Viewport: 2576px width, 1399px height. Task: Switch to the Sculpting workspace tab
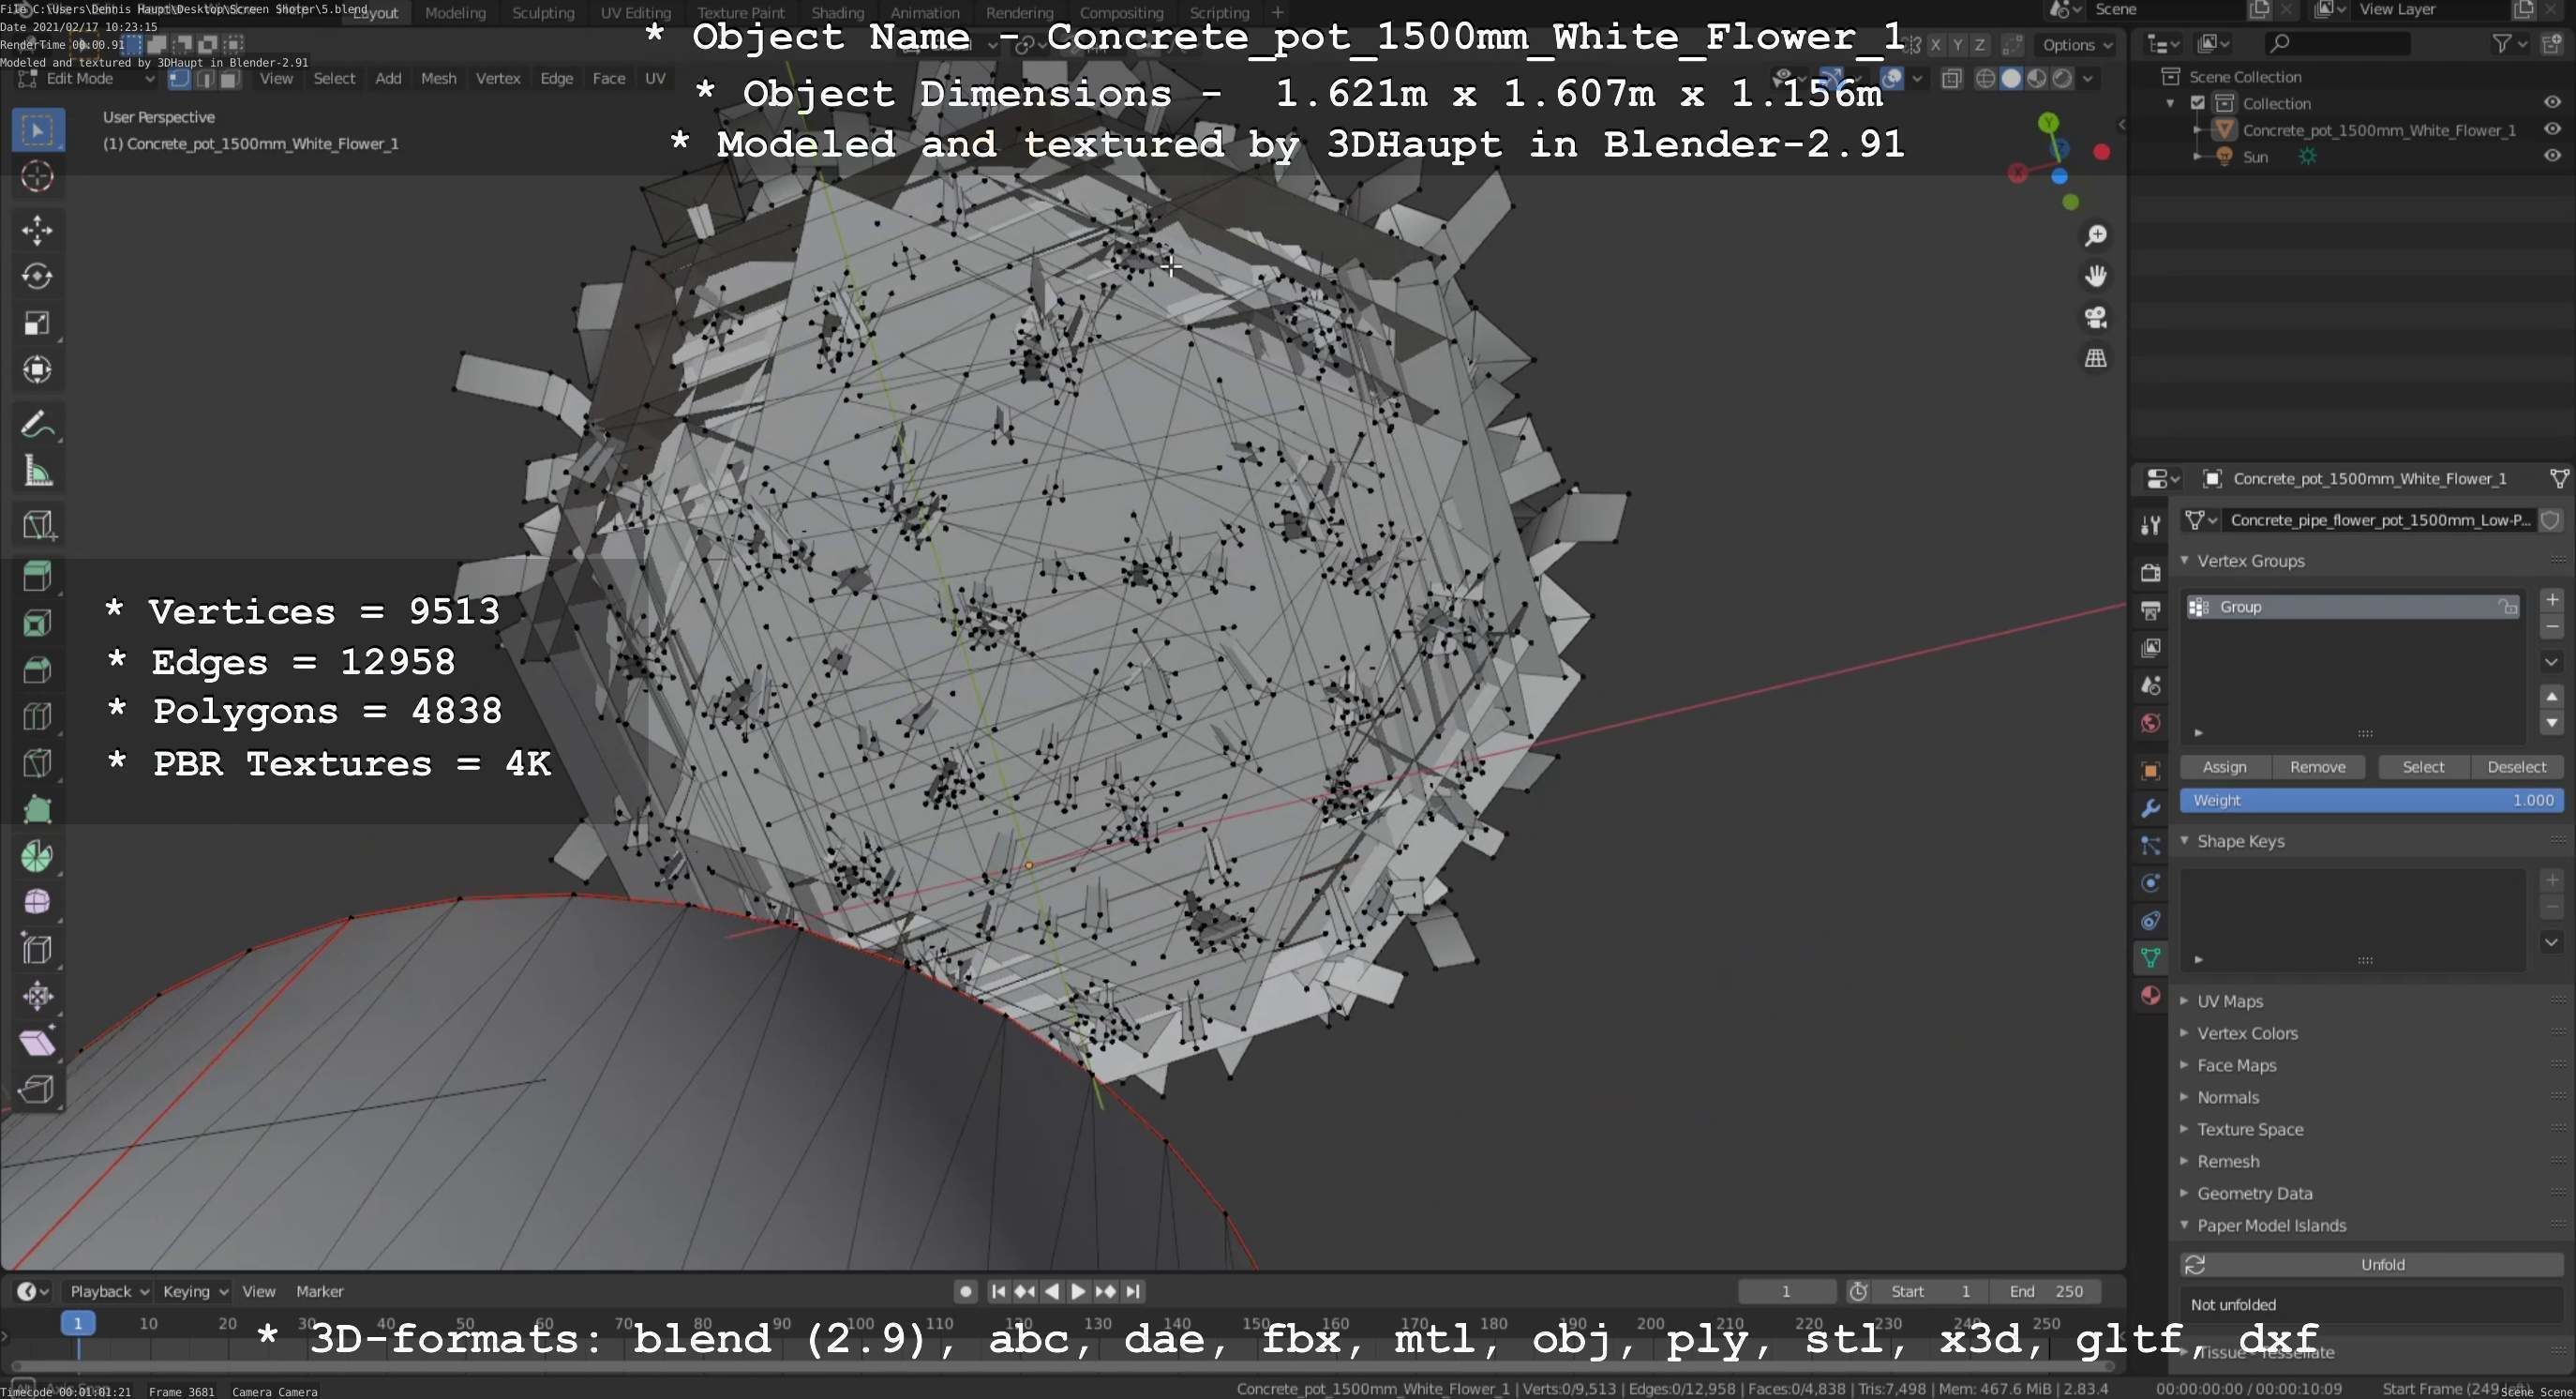pyautogui.click(x=543, y=13)
